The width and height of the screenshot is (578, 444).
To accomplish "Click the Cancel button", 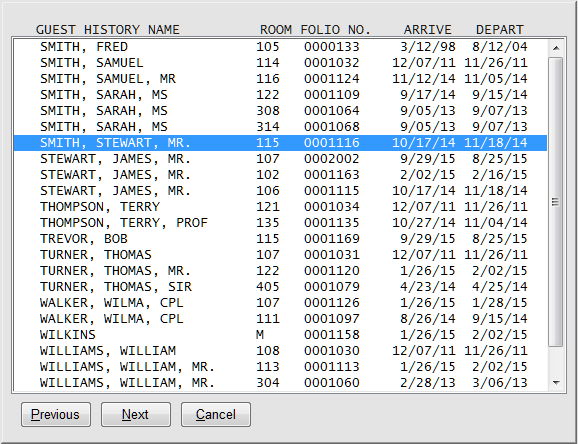I will pyautogui.click(x=216, y=414).
